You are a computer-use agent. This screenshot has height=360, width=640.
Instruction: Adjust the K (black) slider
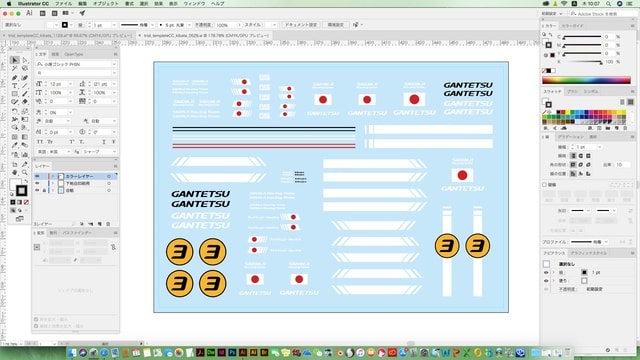[x=582, y=62]
